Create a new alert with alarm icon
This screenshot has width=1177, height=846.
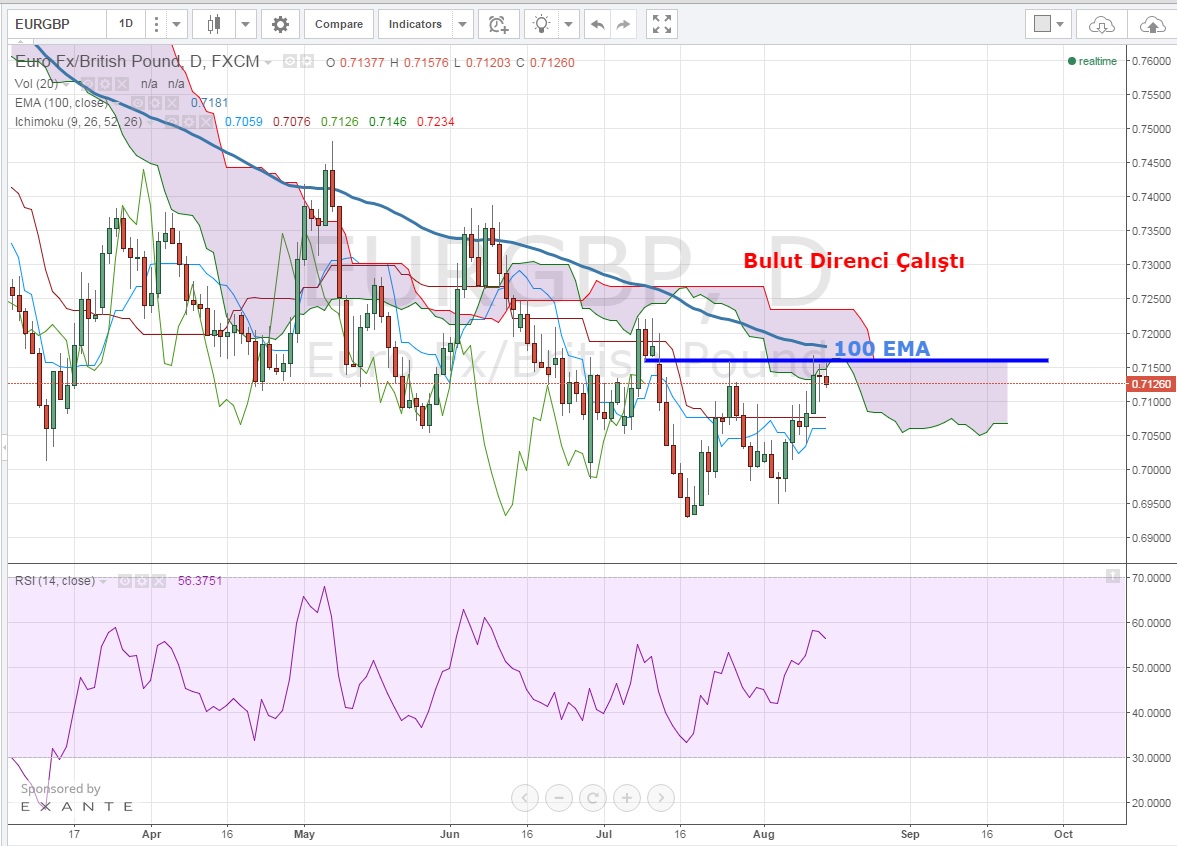[x=498, y=24]
